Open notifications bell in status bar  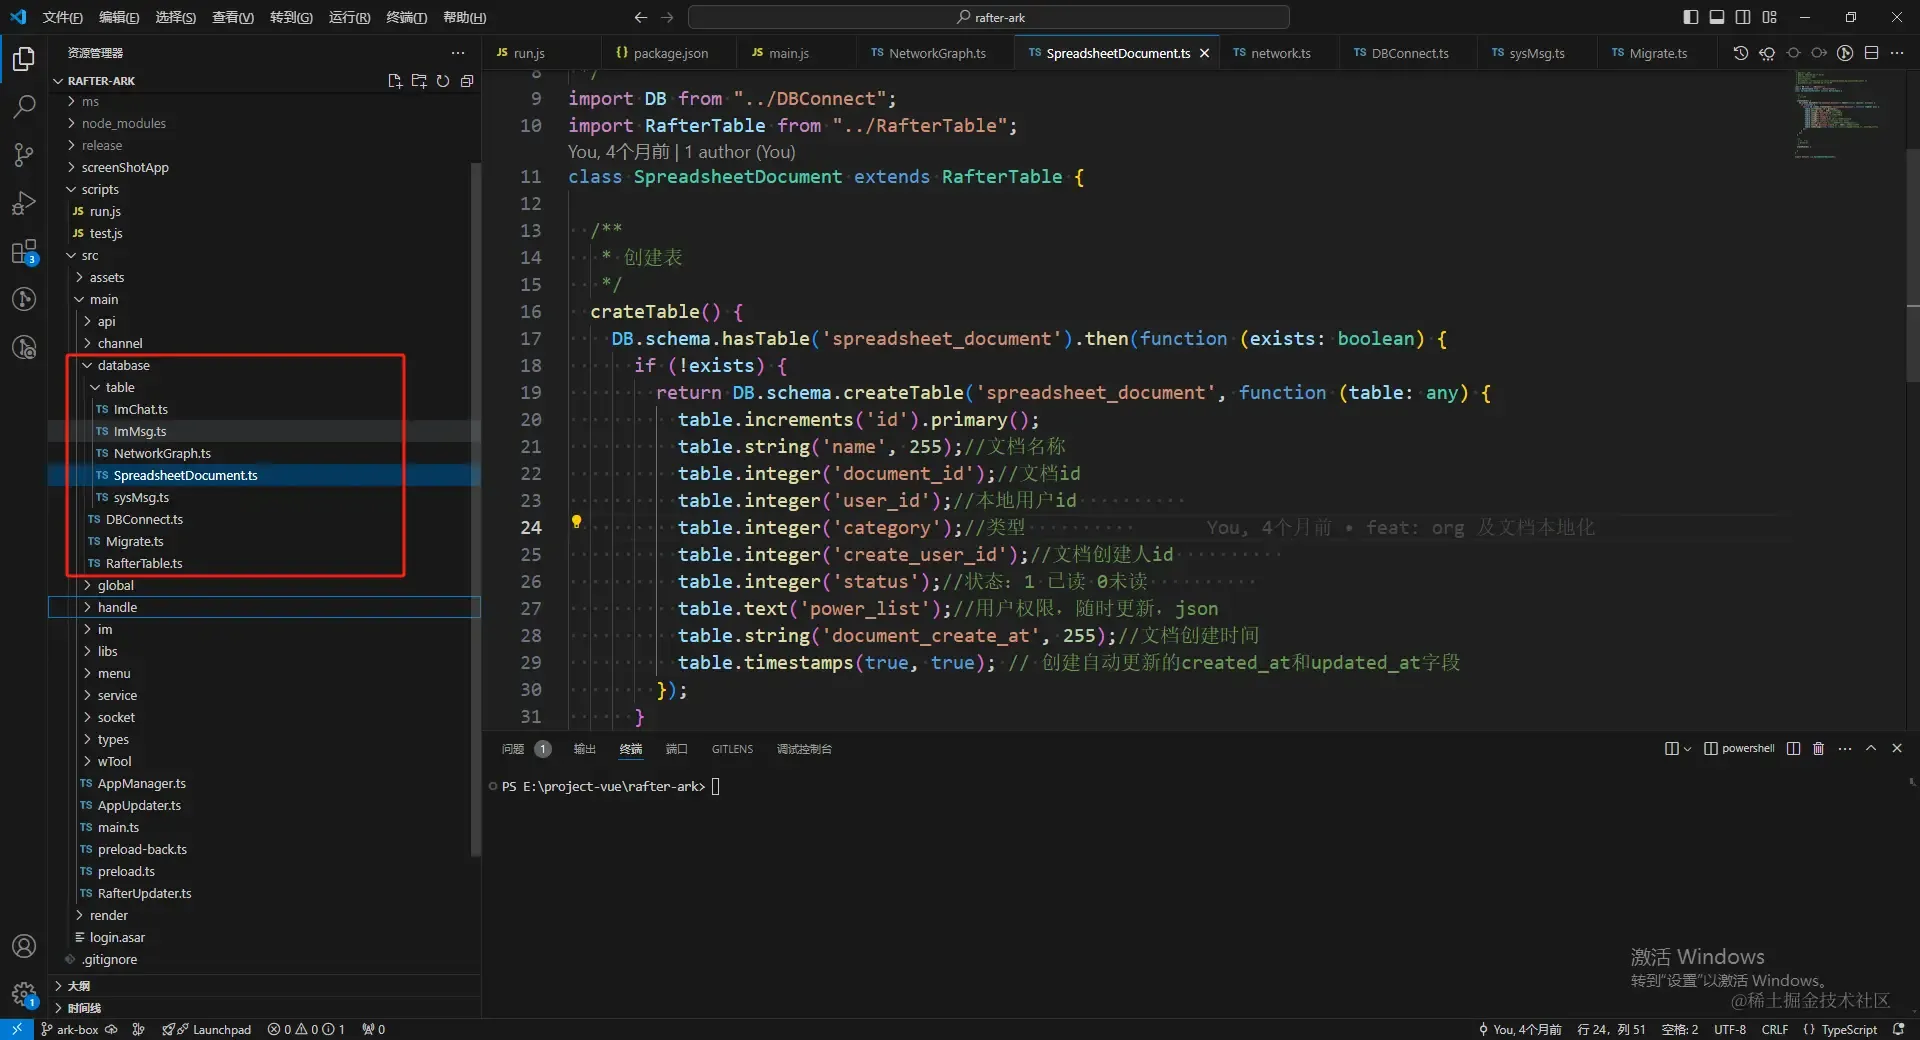(x=1898, y=1029)
